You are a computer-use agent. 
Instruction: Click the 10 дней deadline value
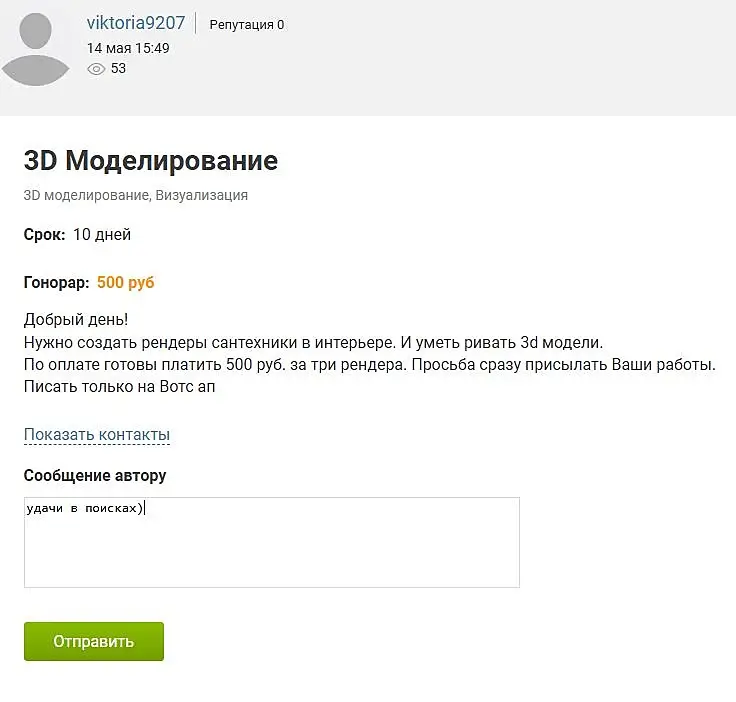102,235
